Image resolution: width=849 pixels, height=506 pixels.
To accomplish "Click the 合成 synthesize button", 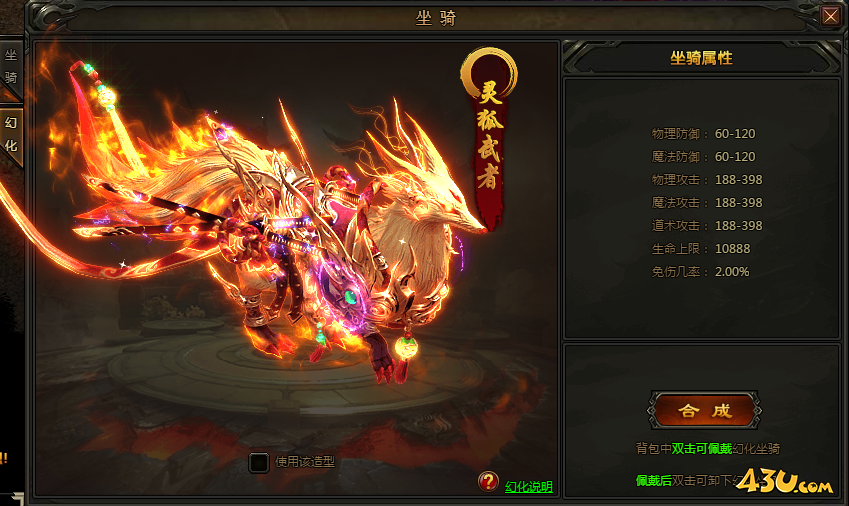I will coord(704,411).
